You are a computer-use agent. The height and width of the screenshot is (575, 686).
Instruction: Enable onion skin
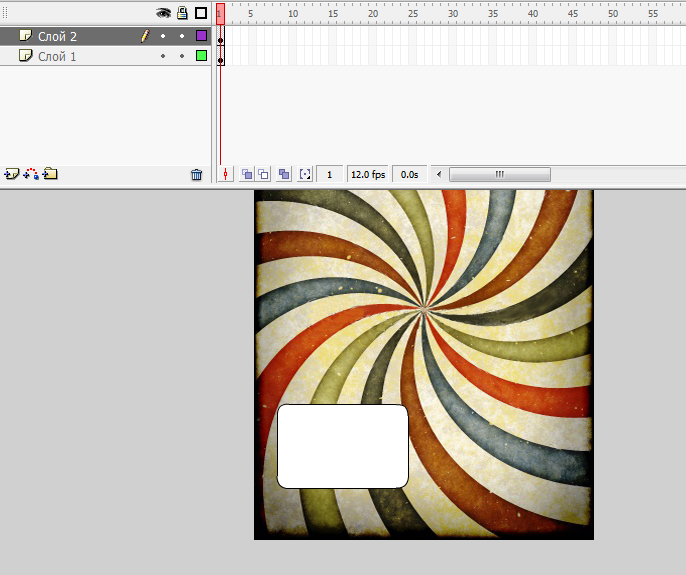click(247, 175)
